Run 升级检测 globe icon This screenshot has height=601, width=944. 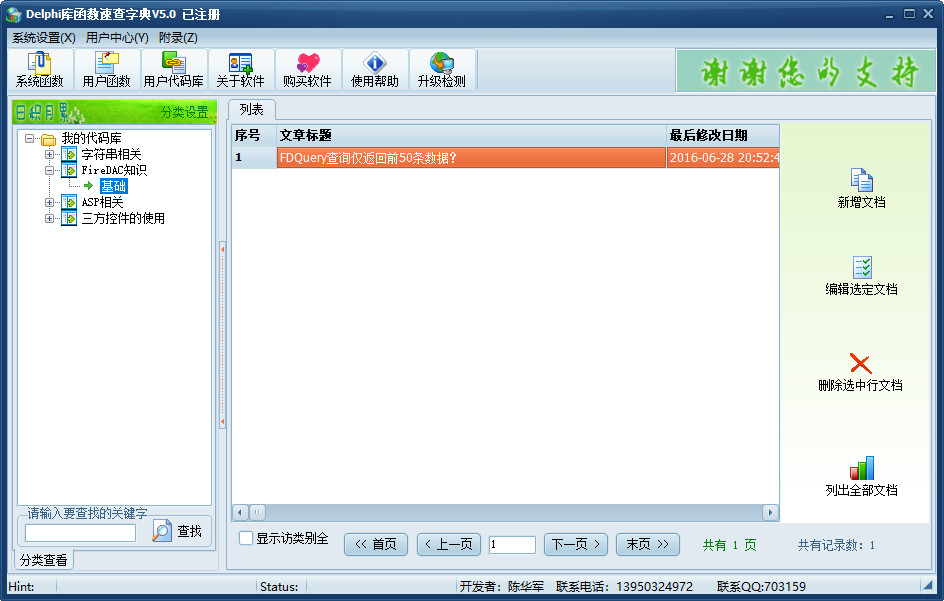coord(442,63)
